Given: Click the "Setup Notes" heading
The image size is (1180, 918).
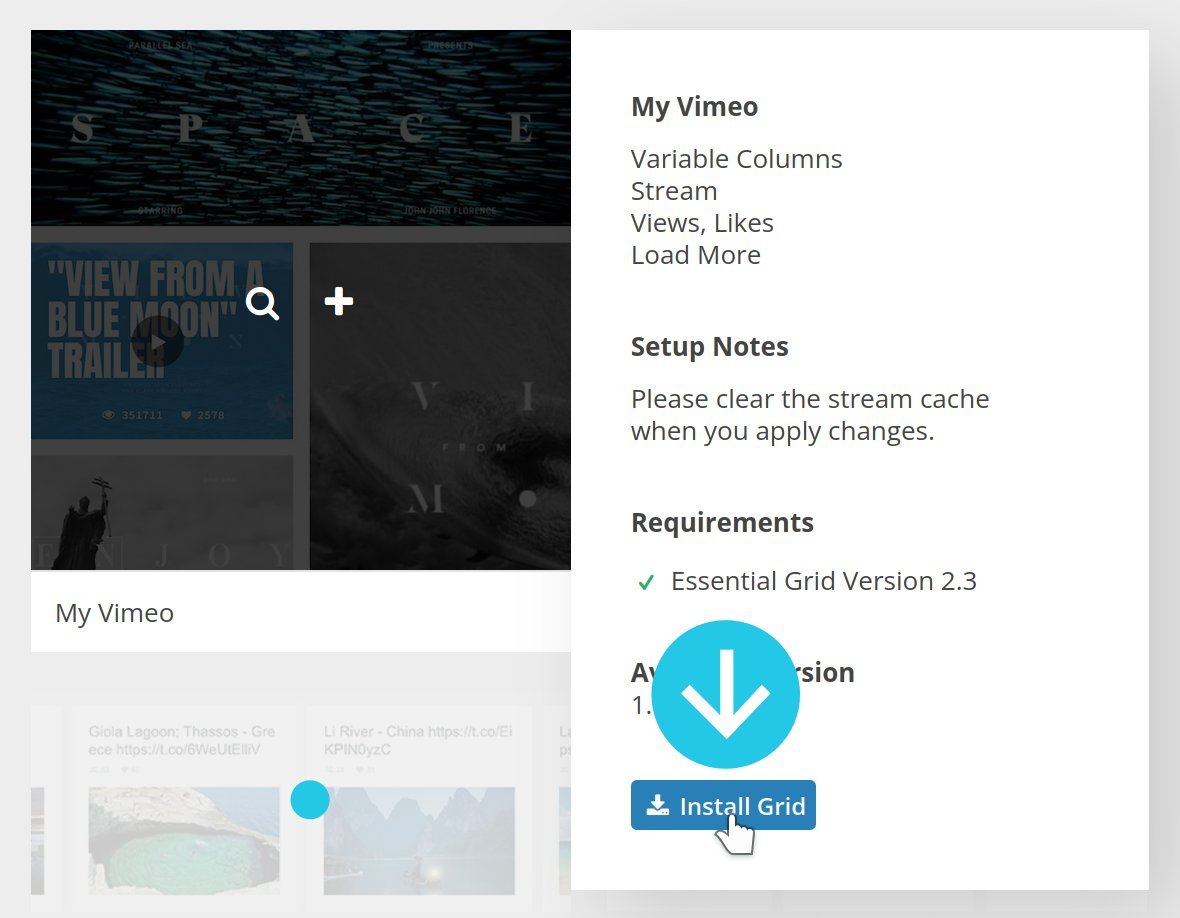Looking at the screenshot, I should pos(710,347).
